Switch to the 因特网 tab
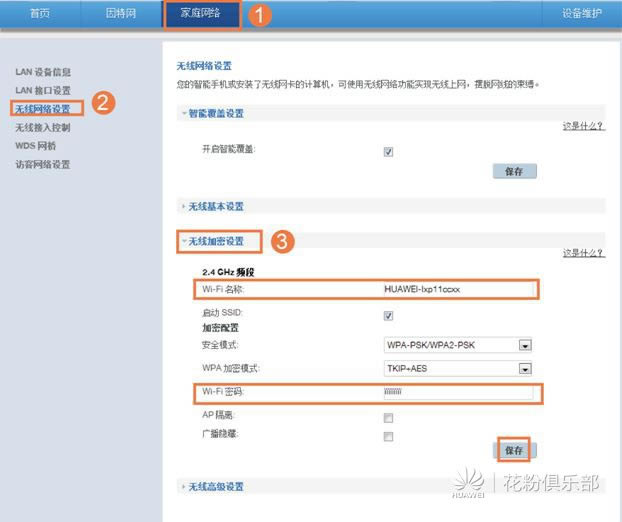The width and height of the screenshot is (622, 522). pyautogui.click(x=121, y=14)
